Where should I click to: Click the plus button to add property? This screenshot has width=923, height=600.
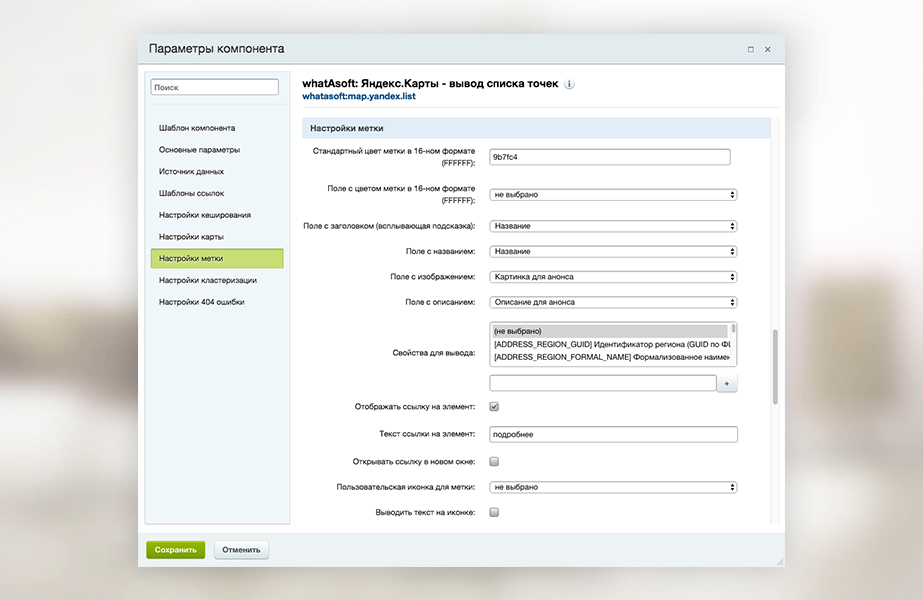click(727, 384)
